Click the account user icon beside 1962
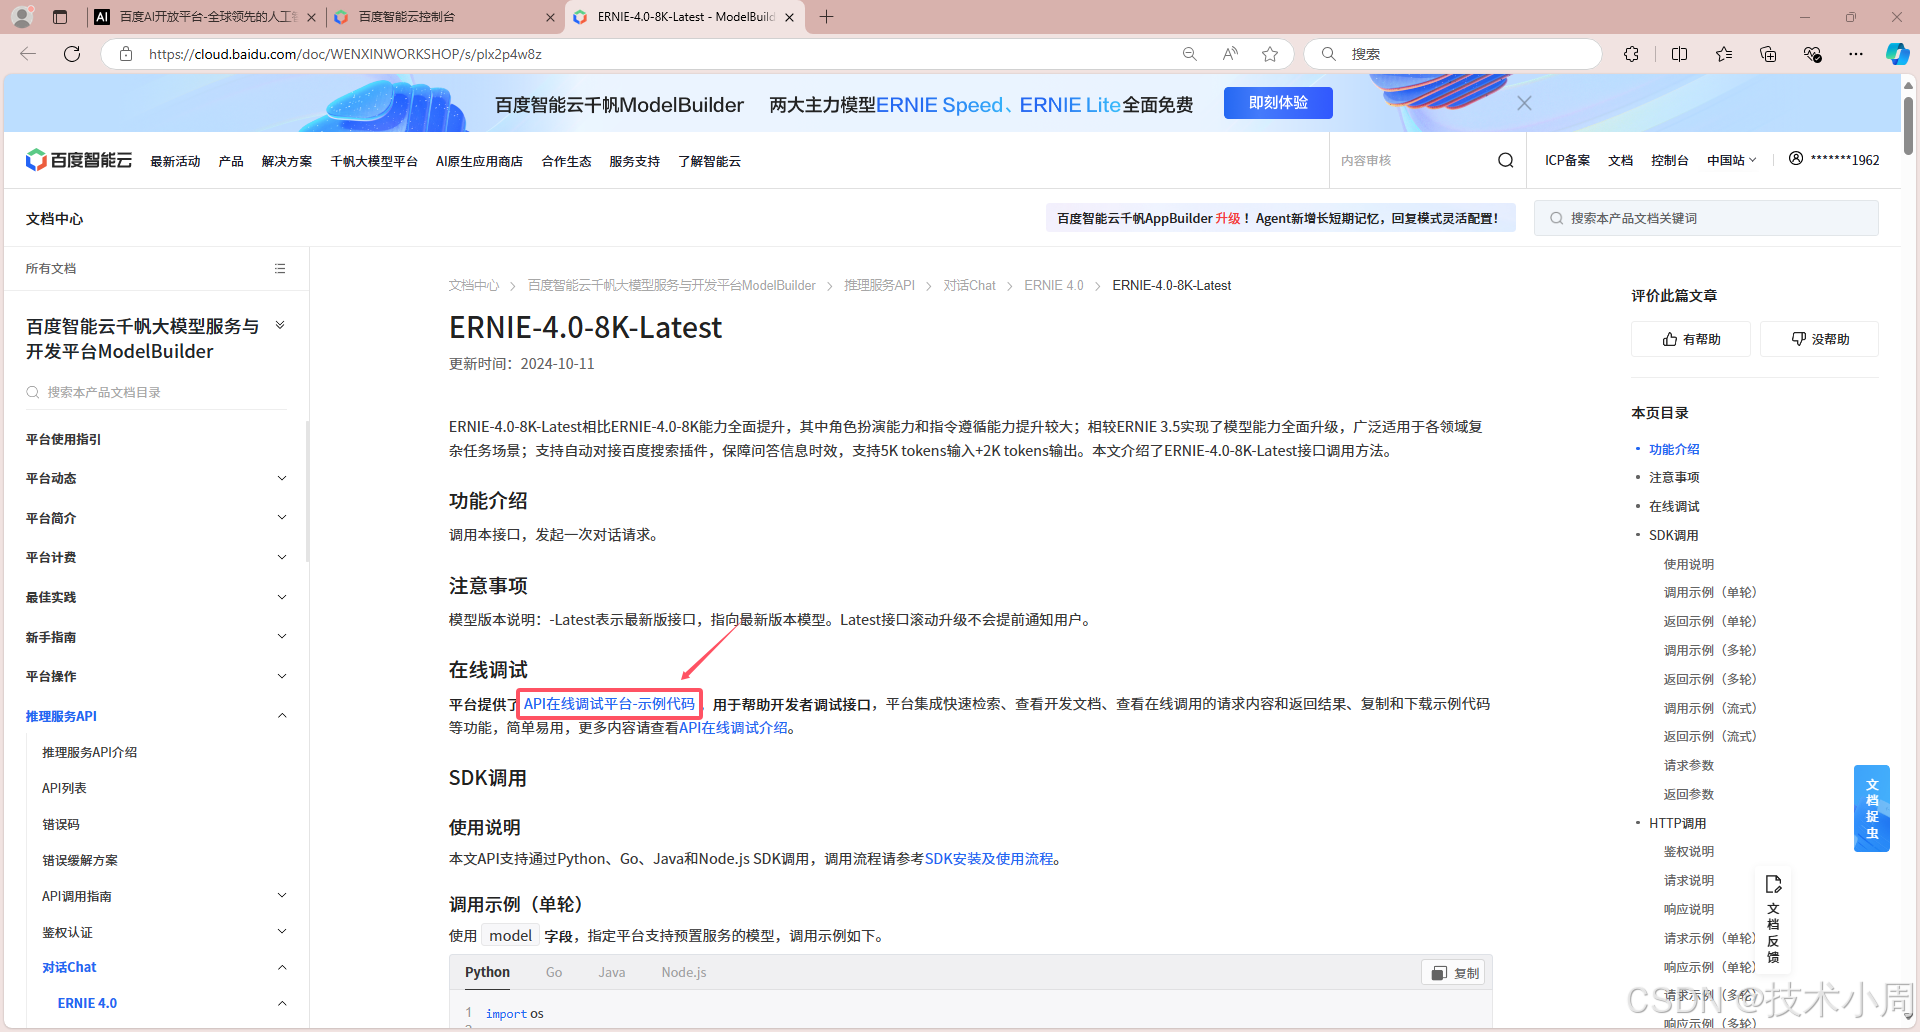 point(1796,158)
